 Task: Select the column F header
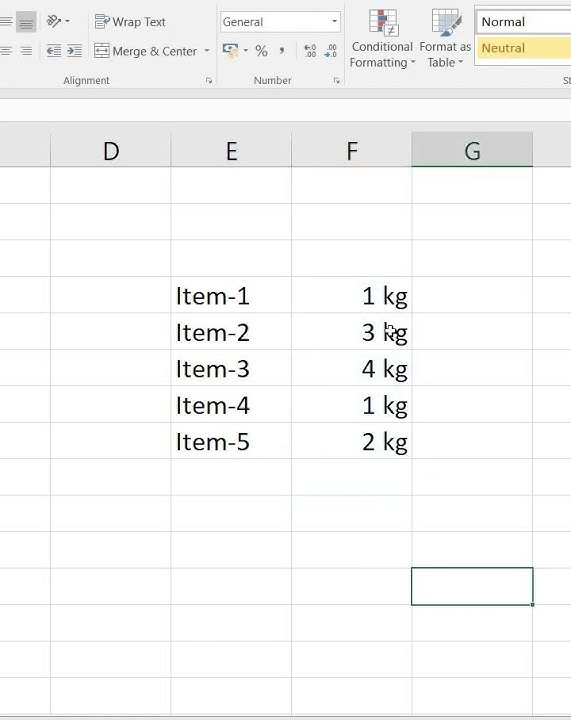point(352,150)
